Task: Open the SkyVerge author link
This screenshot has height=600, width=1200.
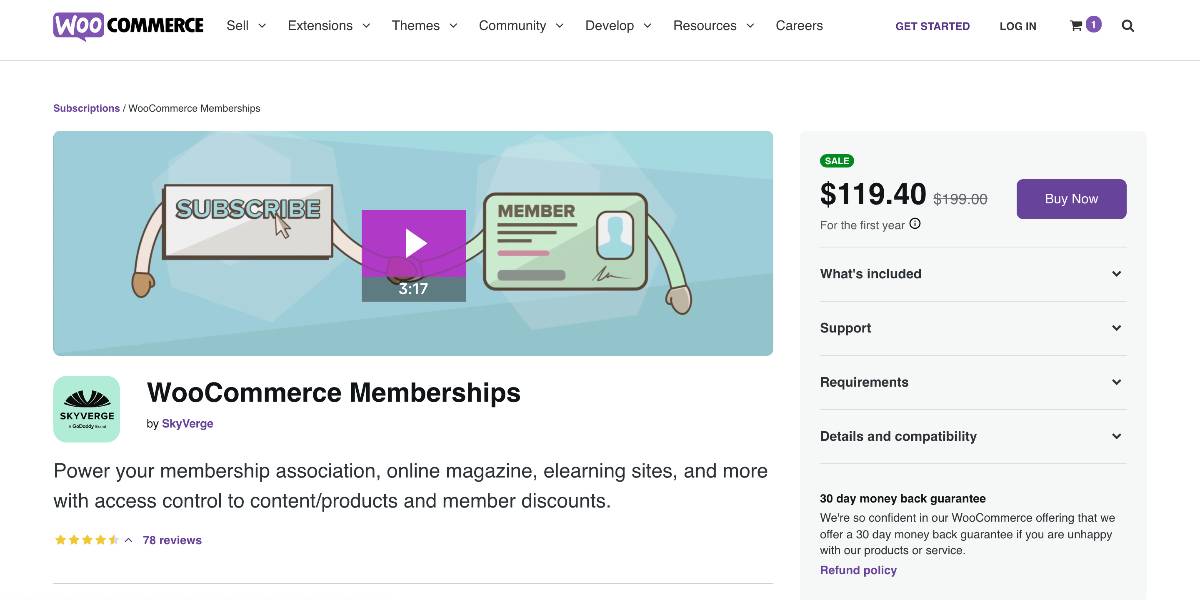Action: pos(187,423)
